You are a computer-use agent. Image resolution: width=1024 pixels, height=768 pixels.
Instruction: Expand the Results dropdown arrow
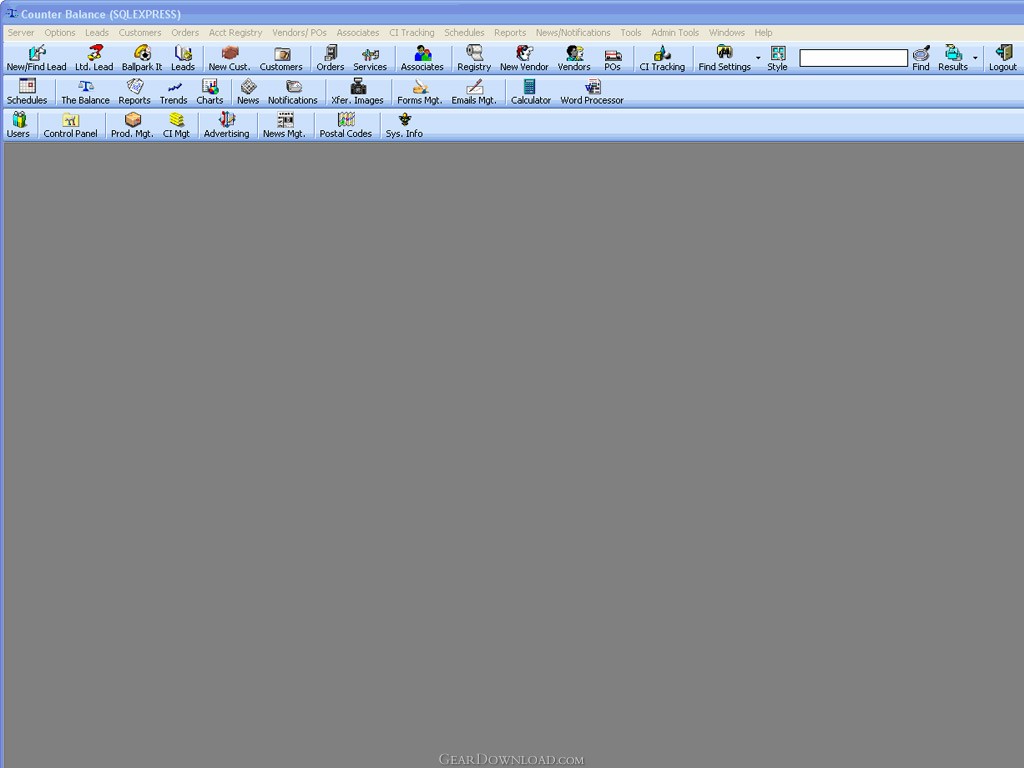[x=975, y=58]
